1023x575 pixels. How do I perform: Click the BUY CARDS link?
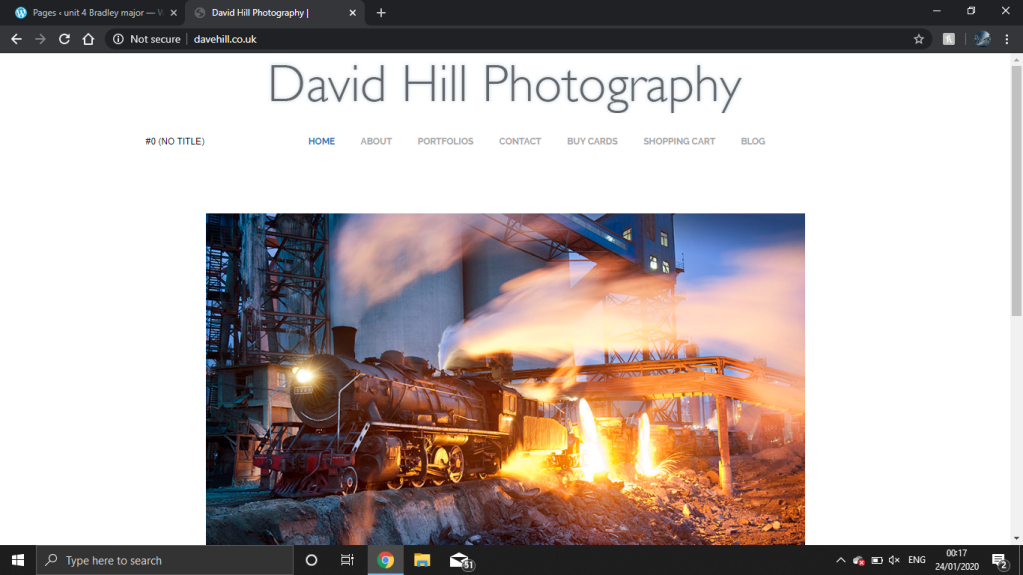pos(592,141)
